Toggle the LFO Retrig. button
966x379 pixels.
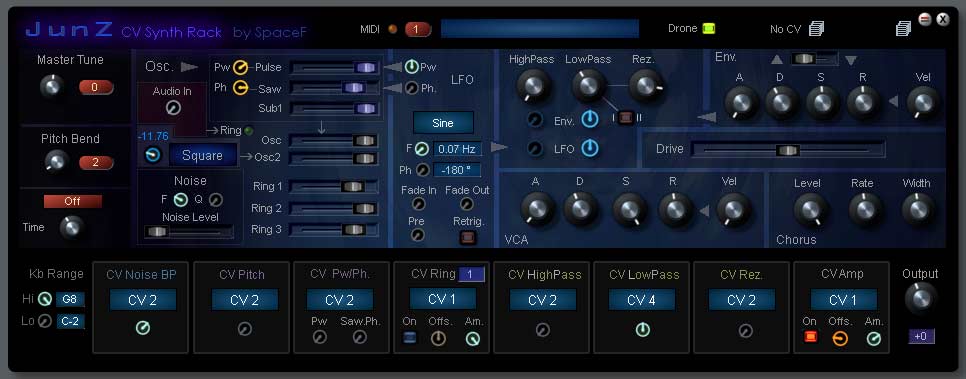point(468,237)
